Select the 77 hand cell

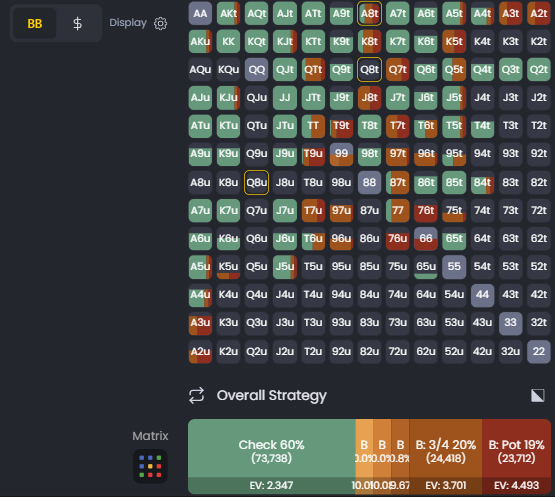[398, 210]
